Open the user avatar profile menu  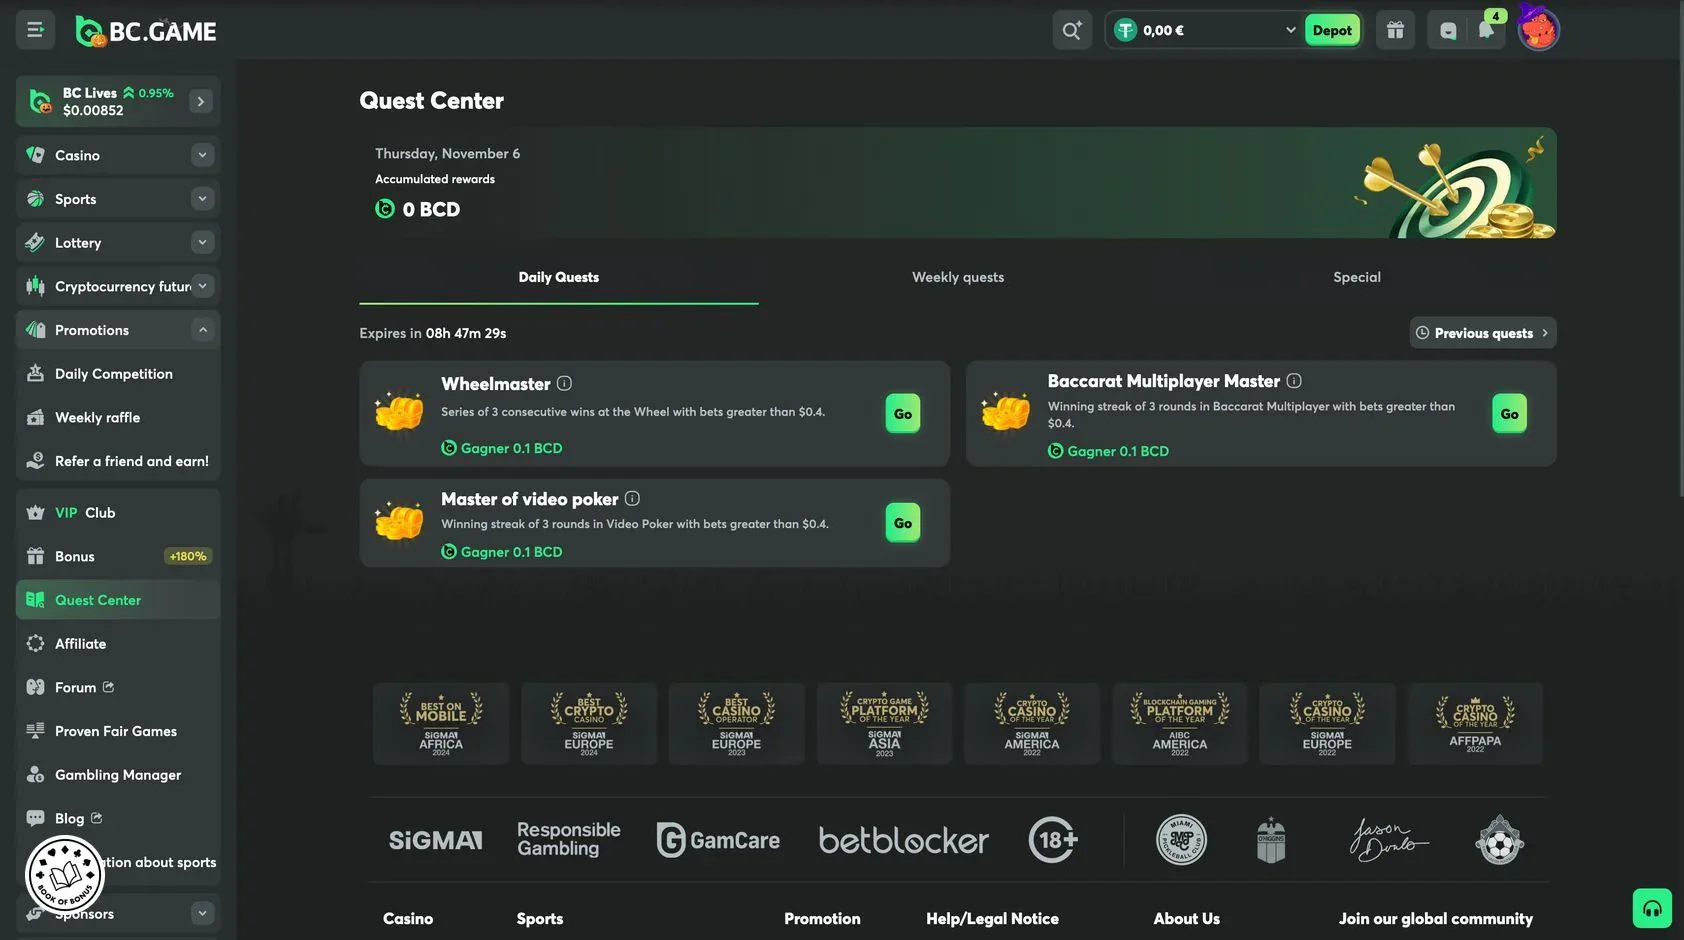coord(1538,30)
